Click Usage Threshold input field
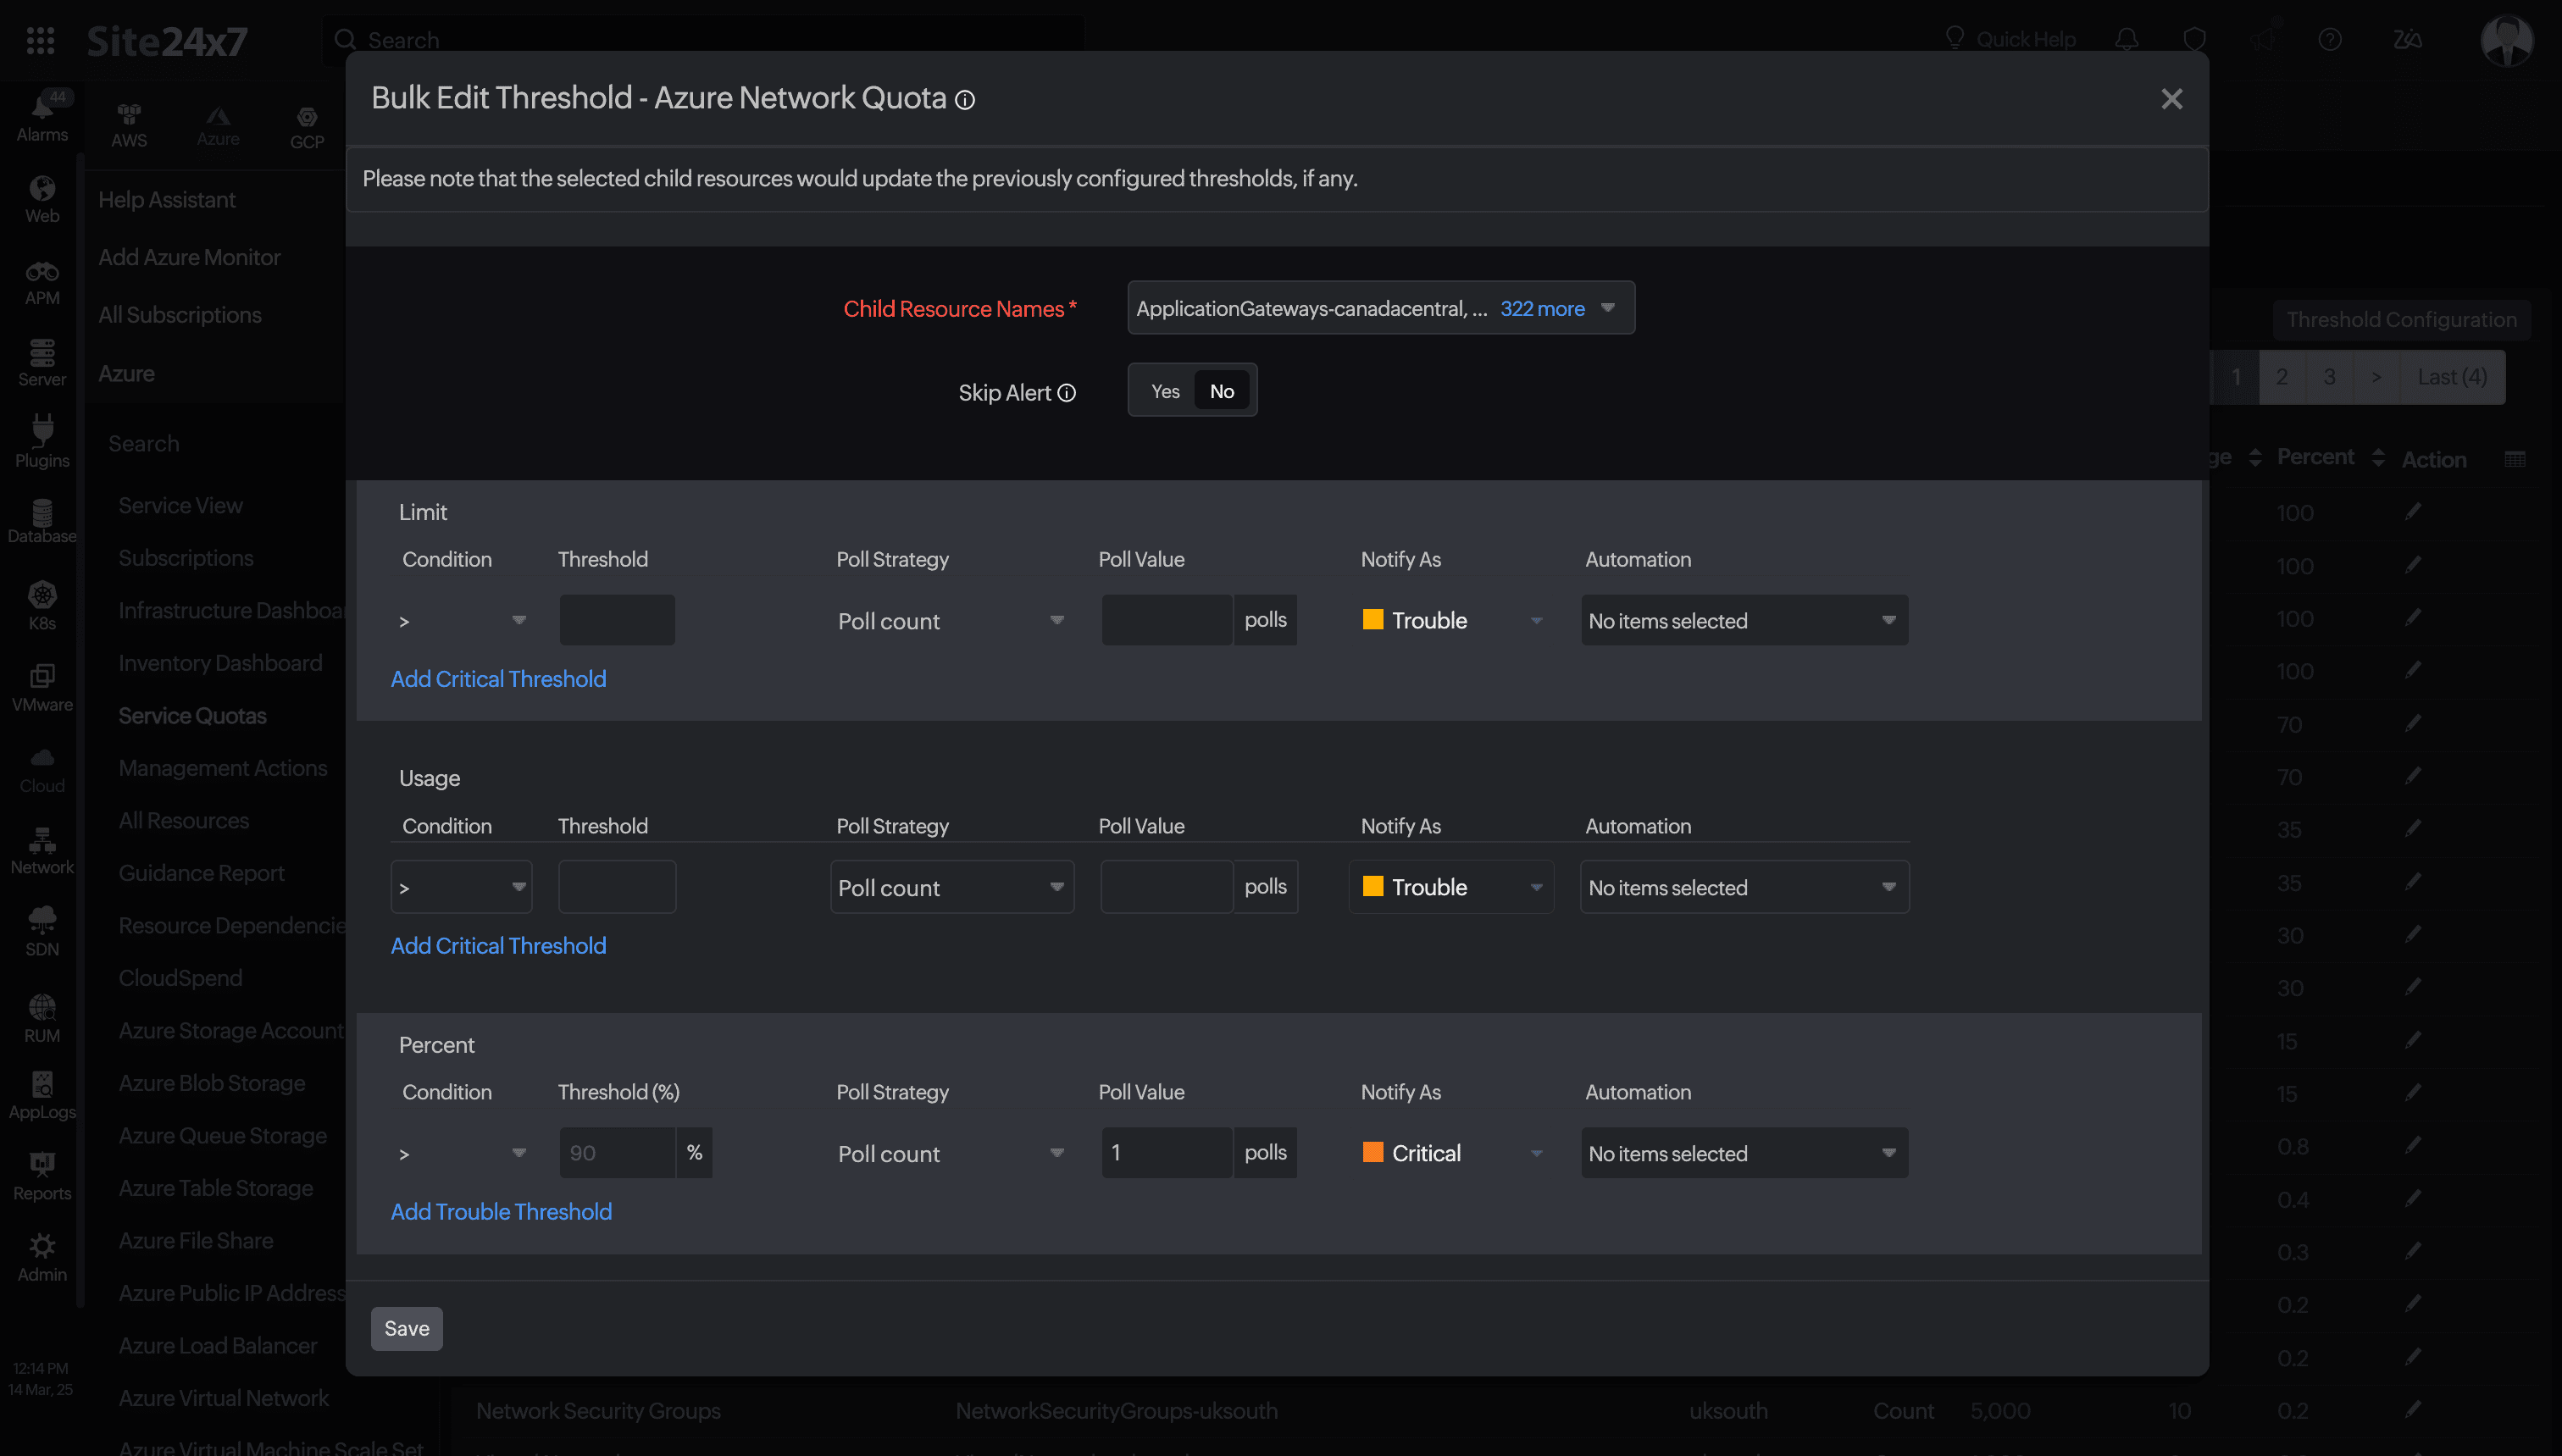The image size is (2562, 1456). (617, 887)
